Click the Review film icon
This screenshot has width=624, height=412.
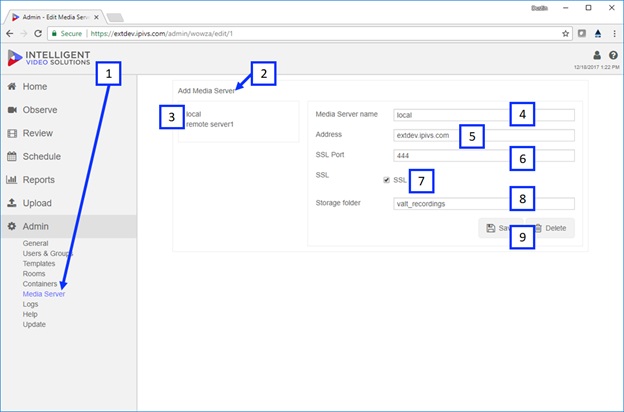12,133
